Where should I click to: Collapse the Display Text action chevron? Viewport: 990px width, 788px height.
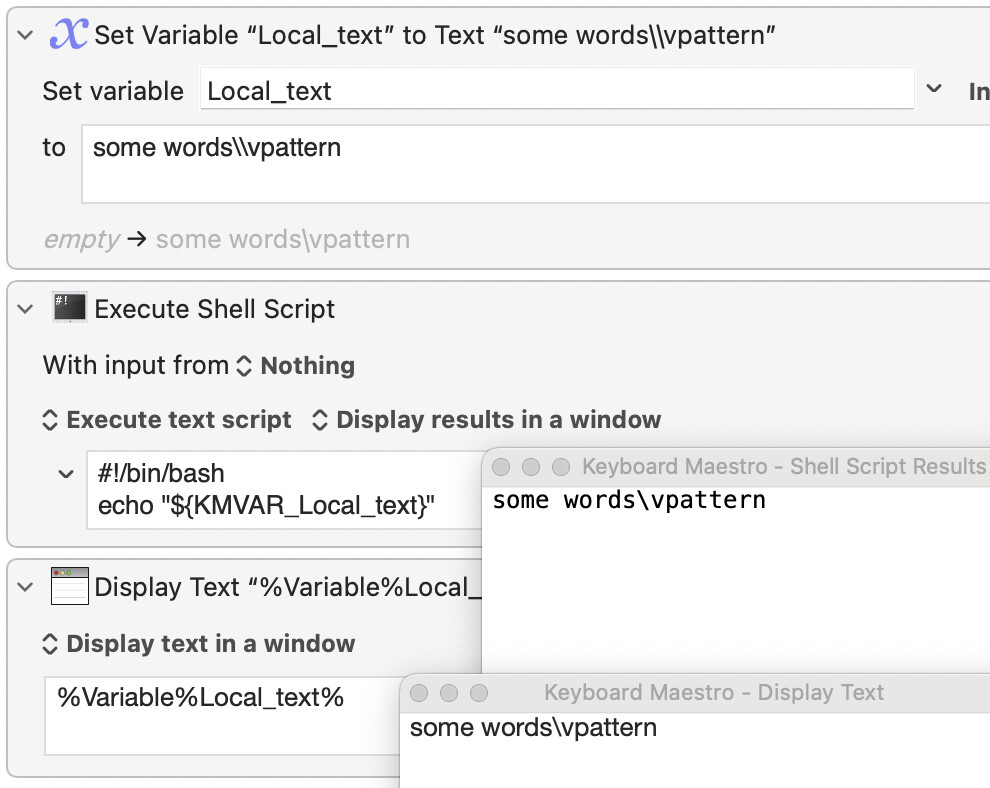(25, 587)
